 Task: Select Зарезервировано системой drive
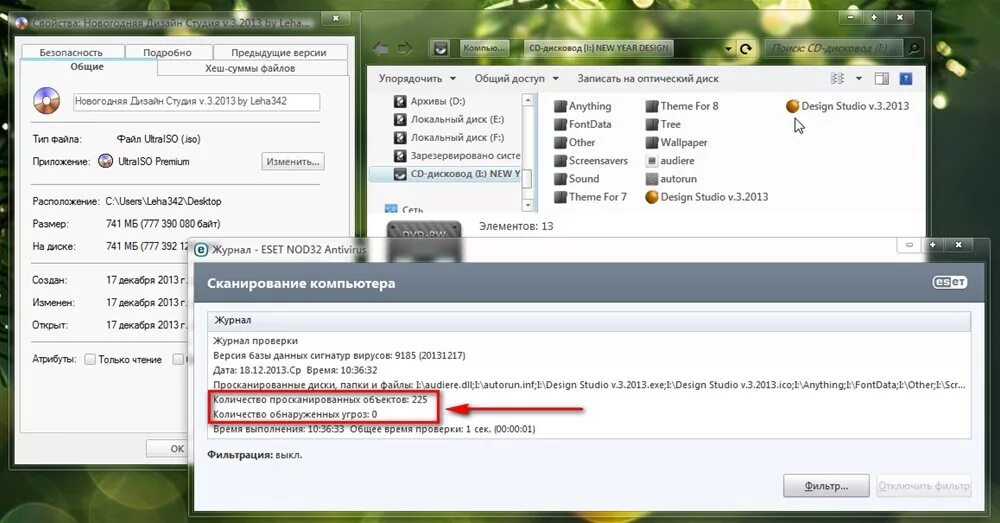pos(457,156)
